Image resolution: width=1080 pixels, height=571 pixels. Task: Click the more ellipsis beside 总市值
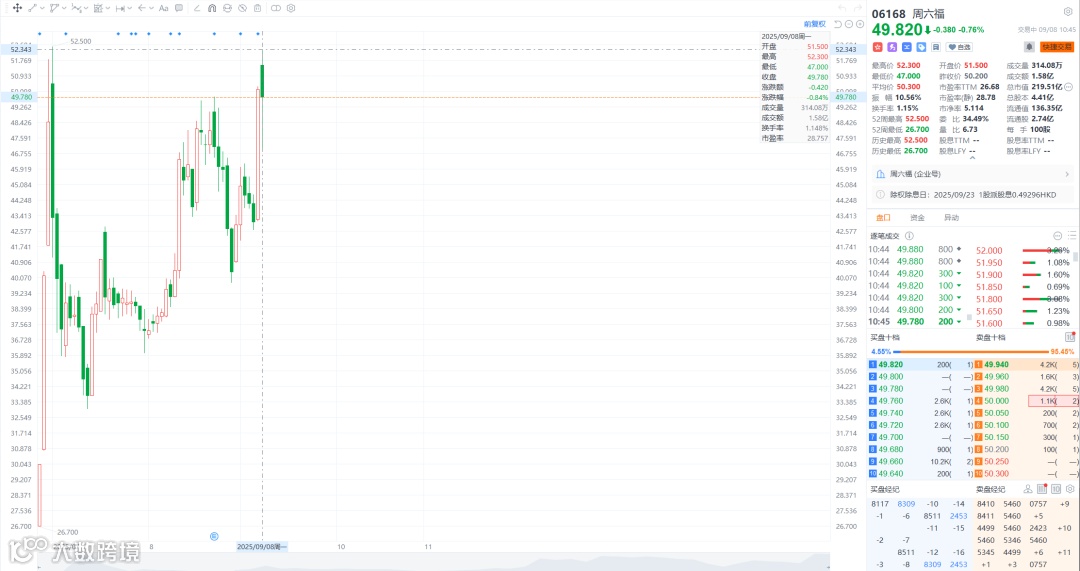tap(1069, 87)
